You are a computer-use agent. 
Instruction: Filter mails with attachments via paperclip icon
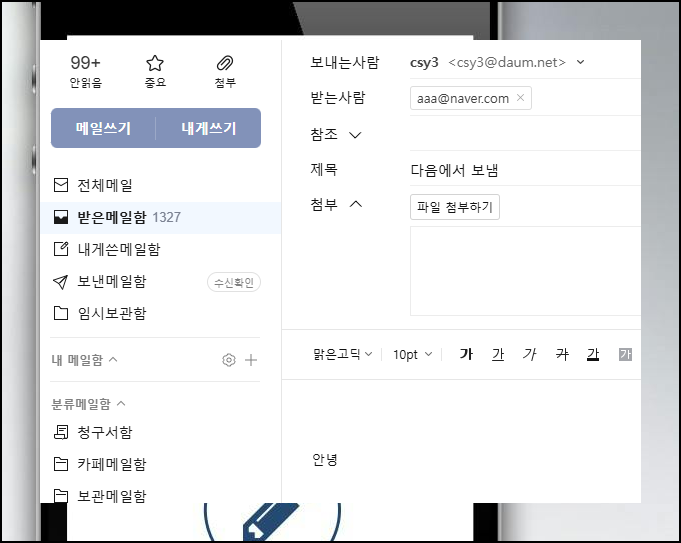pos(225,71)
